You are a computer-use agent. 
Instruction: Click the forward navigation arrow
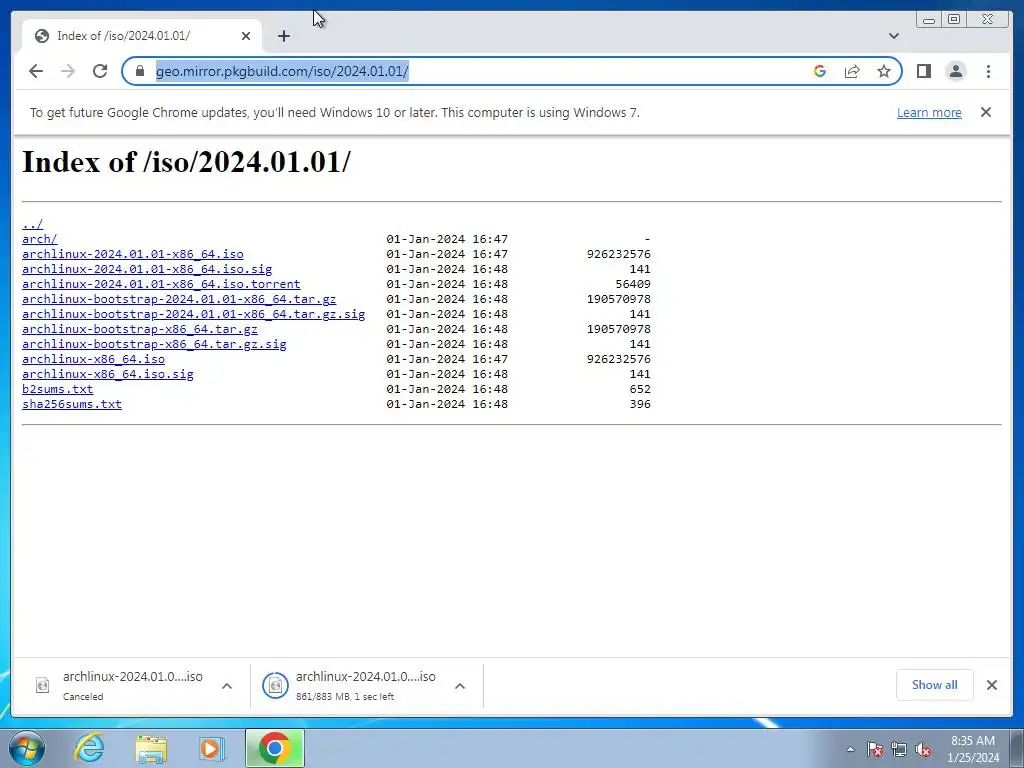(68, 71)
